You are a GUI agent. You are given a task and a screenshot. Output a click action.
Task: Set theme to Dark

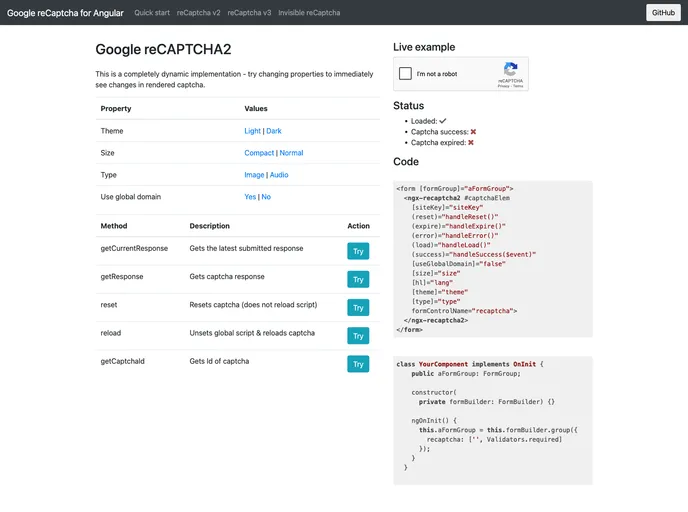[x=274, y=131]
